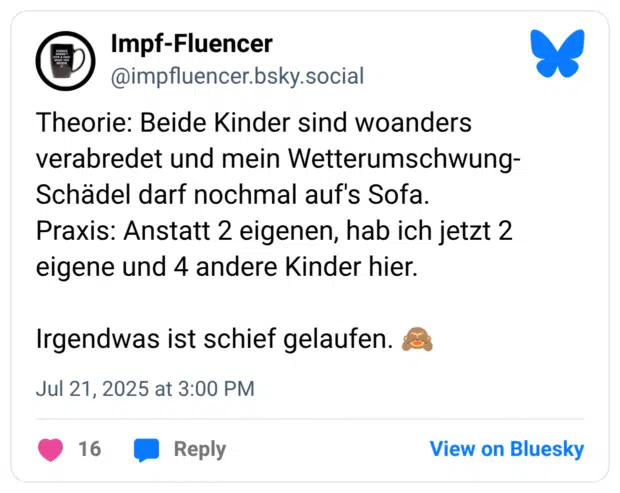620x493 pixels.
Task: Click the blue reply speech bubble icon
Action: pyautogui.click(x=147, y=449)
